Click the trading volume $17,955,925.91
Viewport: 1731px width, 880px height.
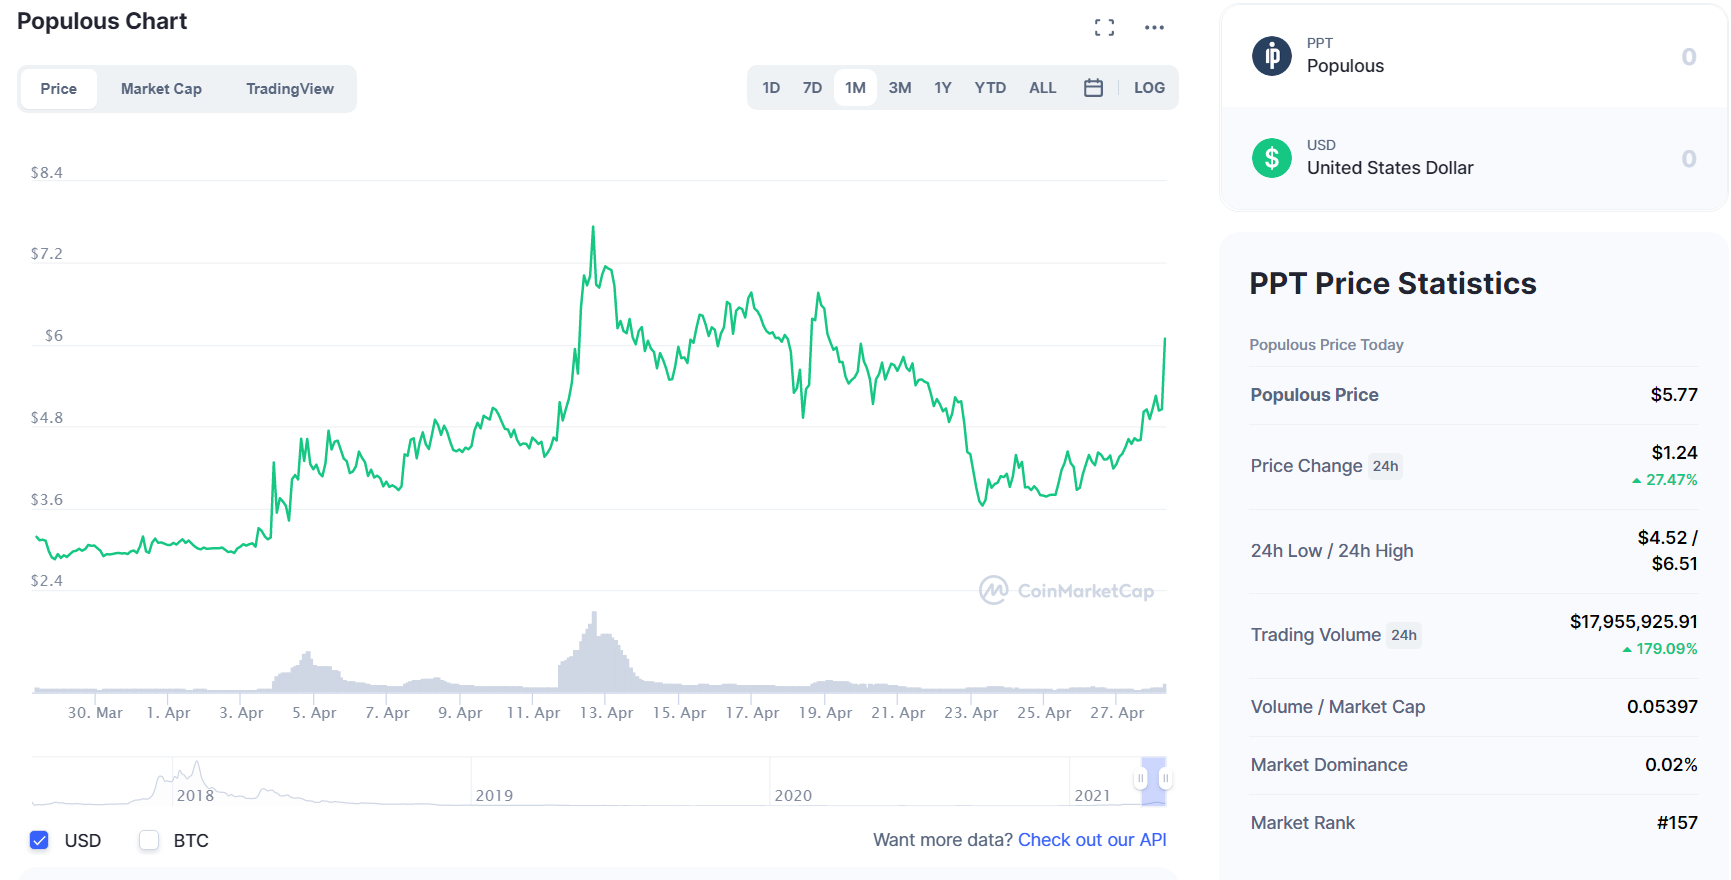coord(1634,622)
